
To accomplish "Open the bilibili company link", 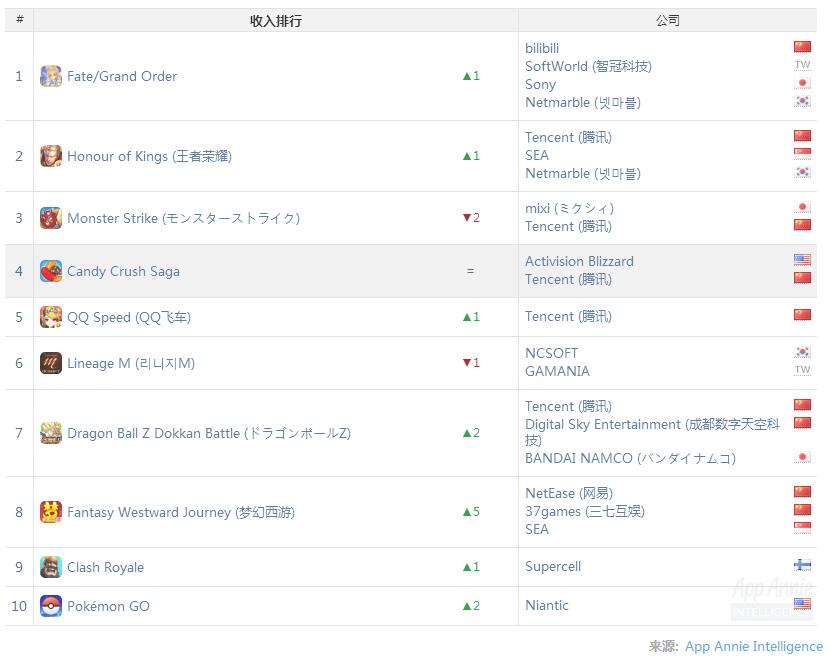I will coord(542,48).
